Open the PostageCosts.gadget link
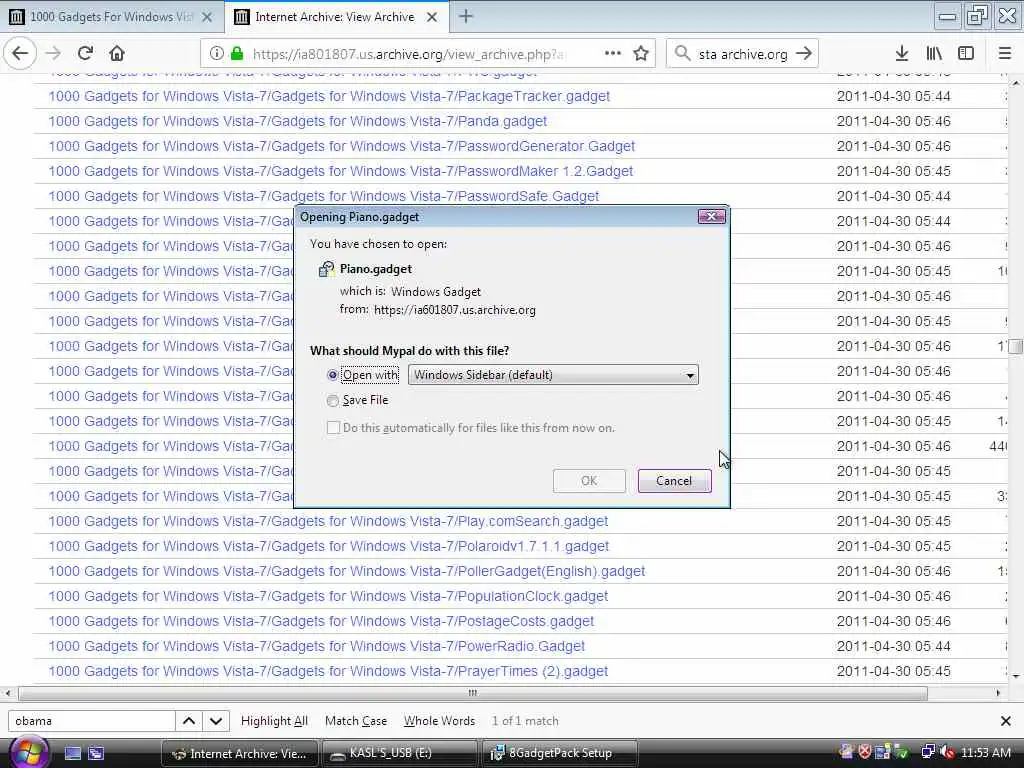 tap(321, 621)
